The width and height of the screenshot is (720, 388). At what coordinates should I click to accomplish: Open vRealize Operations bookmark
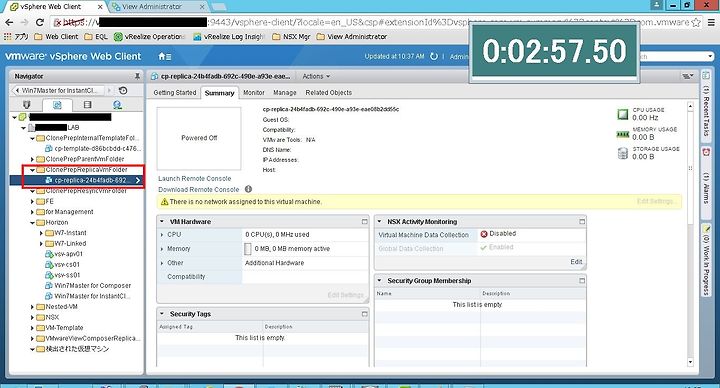149,37
